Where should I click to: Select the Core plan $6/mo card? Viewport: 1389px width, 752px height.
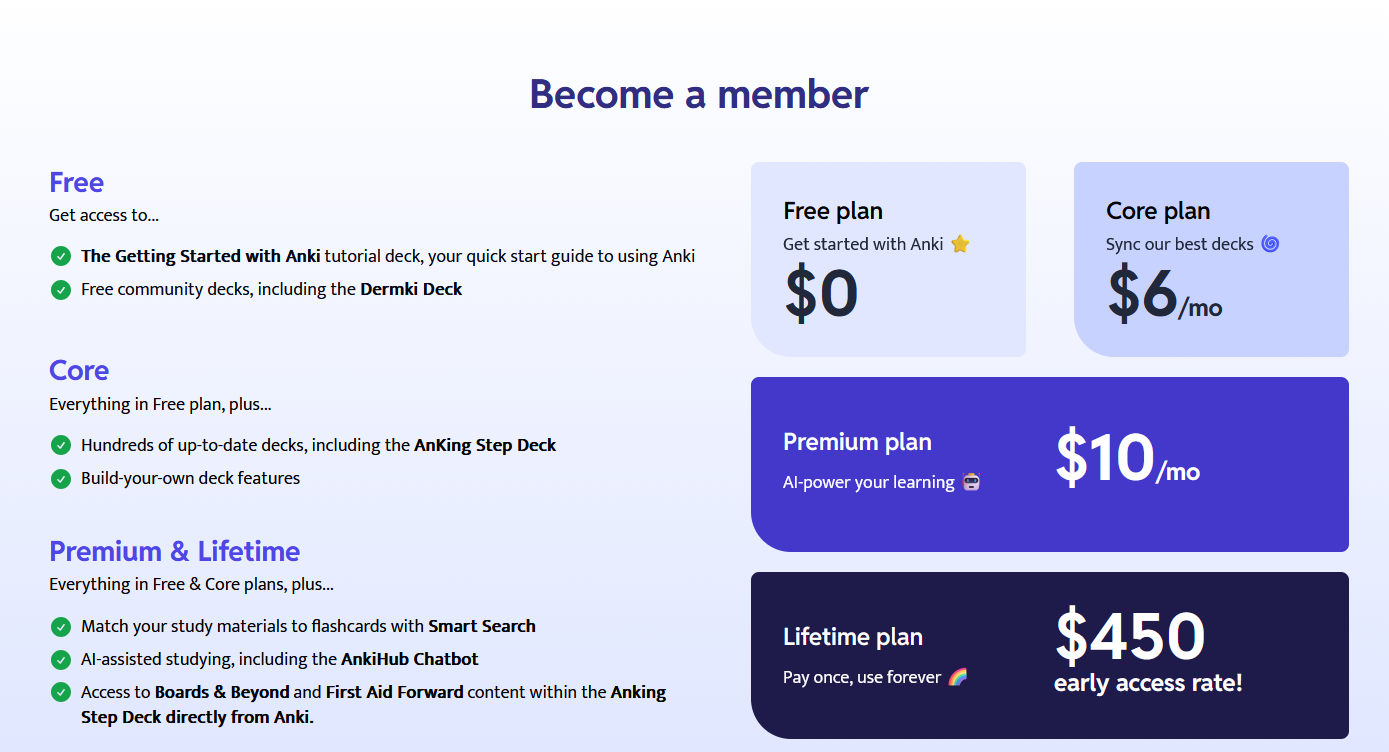point(1211,259)
